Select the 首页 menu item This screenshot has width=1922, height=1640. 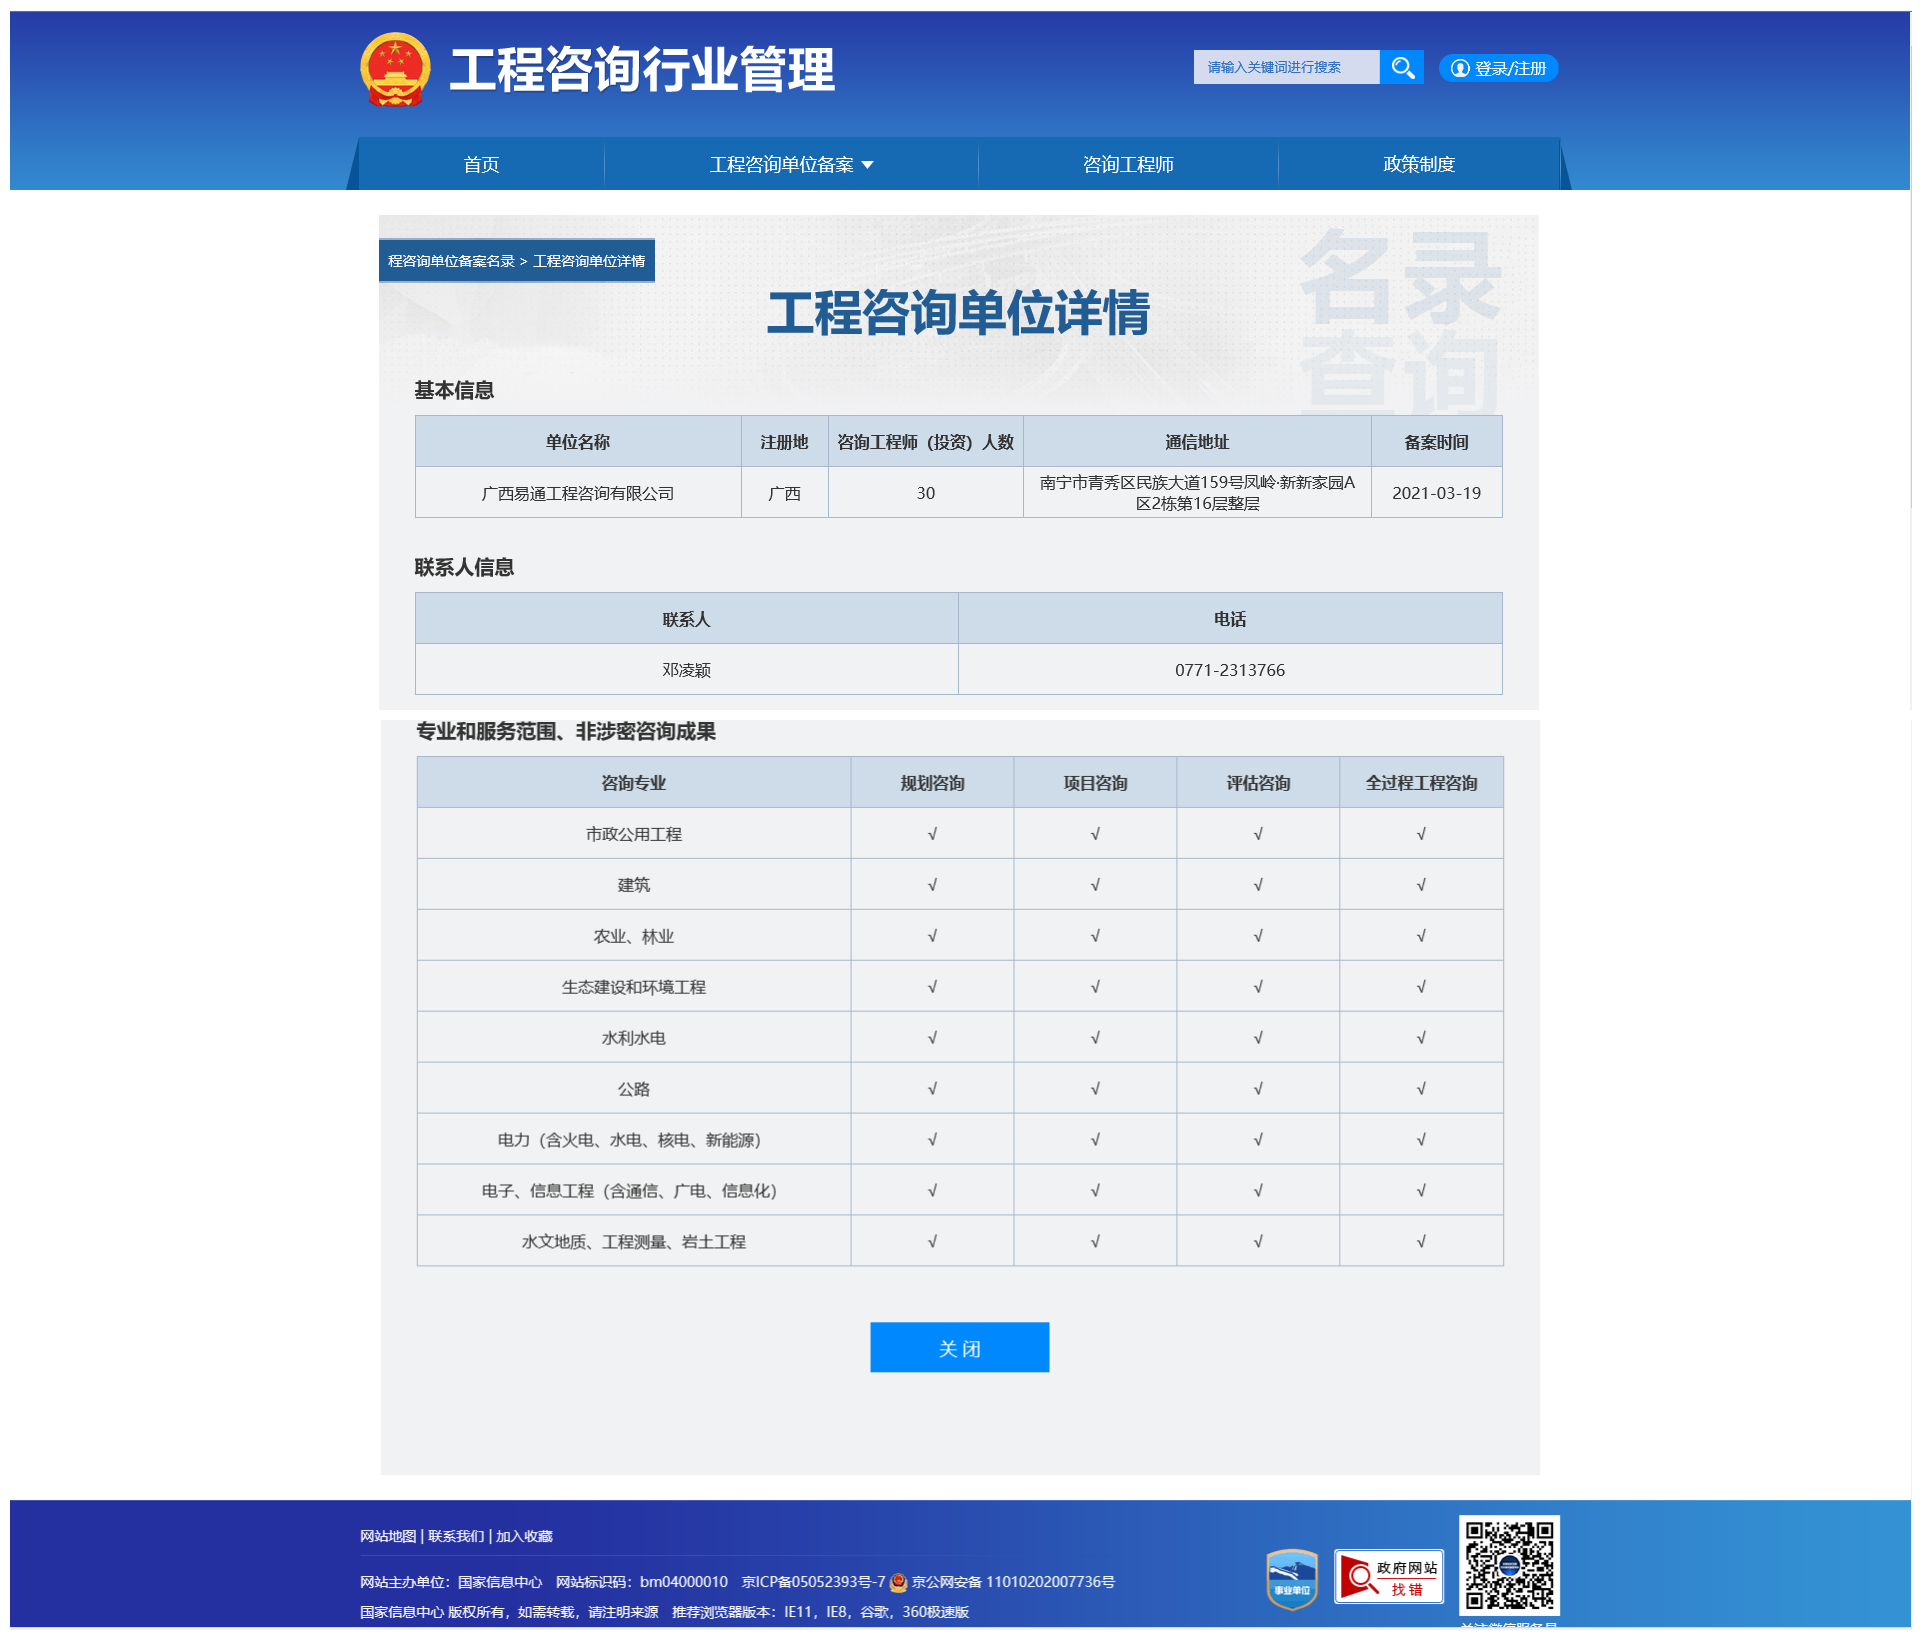pos(481,164)
